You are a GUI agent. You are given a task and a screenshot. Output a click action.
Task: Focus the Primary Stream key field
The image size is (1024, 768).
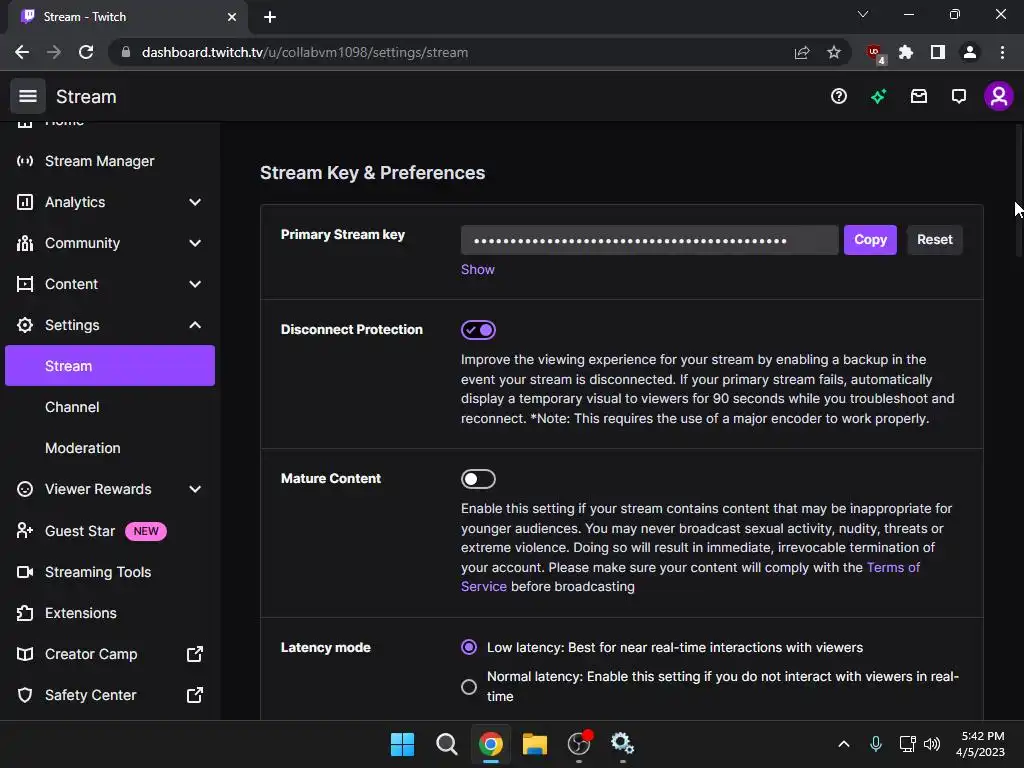[x=649, y=240]
